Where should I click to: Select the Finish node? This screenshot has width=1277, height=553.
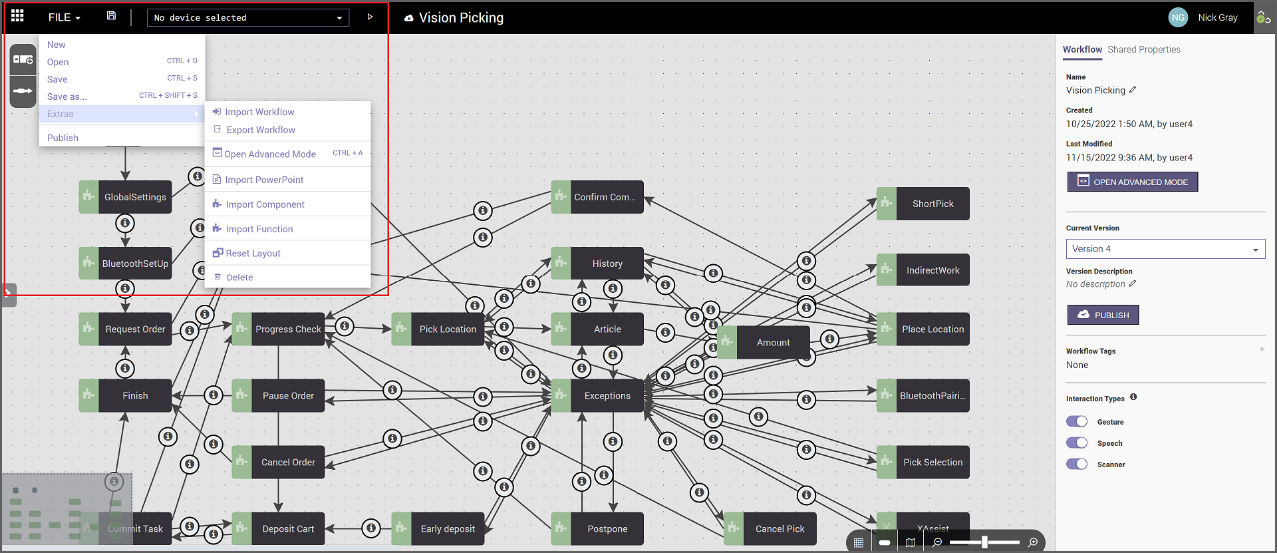125,395
